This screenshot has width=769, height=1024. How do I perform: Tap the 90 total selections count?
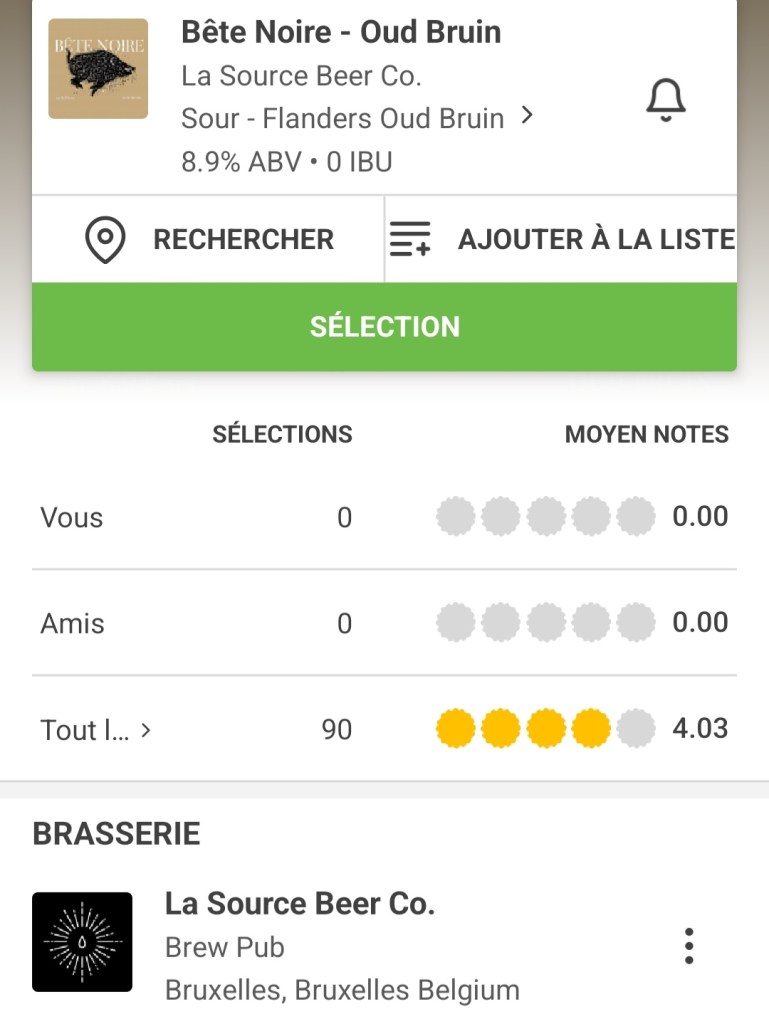(x=337, y=730)
